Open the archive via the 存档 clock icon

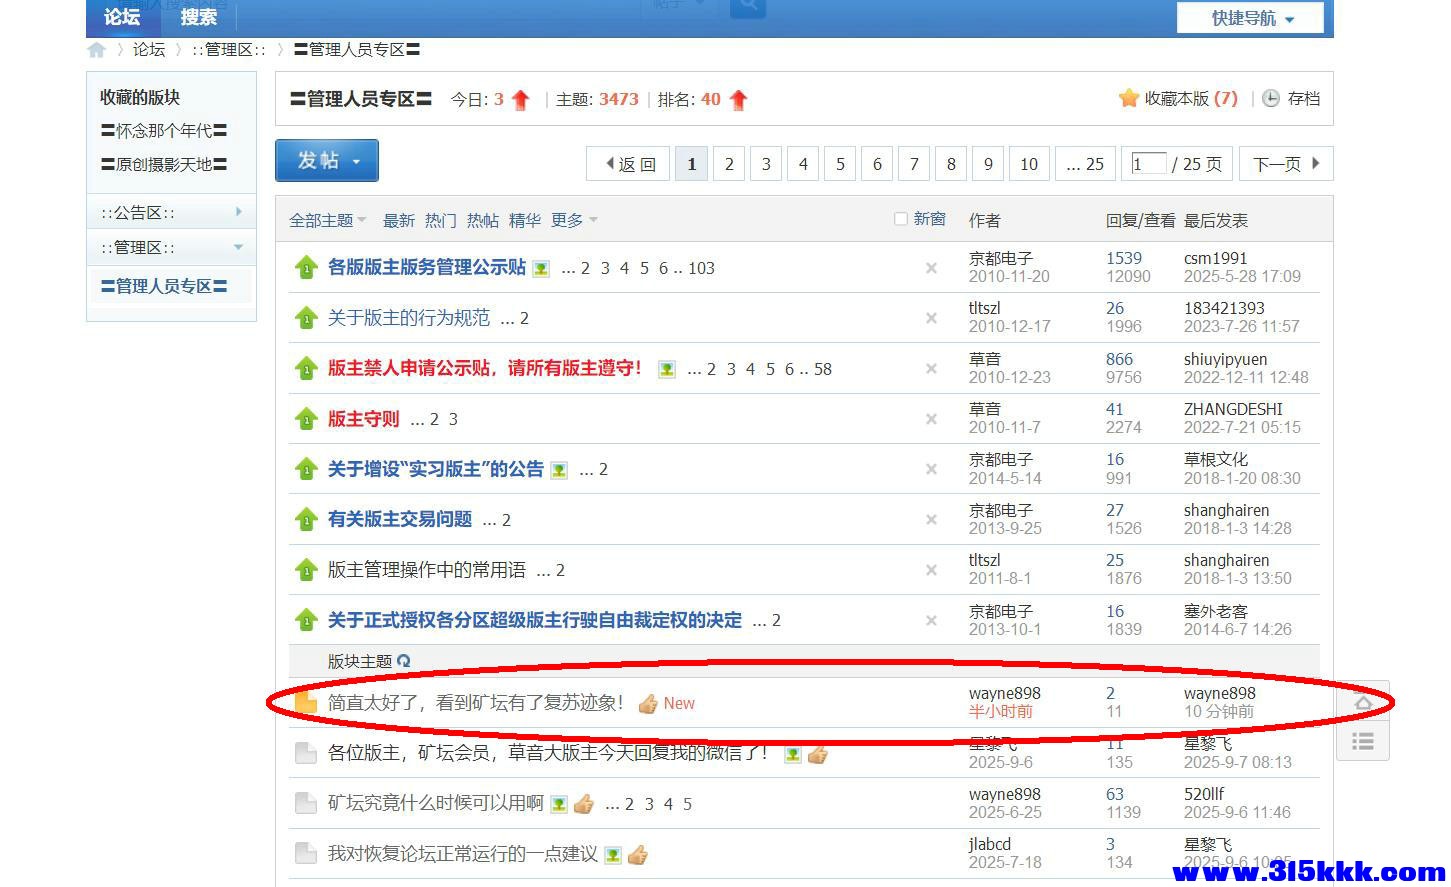1269,98
